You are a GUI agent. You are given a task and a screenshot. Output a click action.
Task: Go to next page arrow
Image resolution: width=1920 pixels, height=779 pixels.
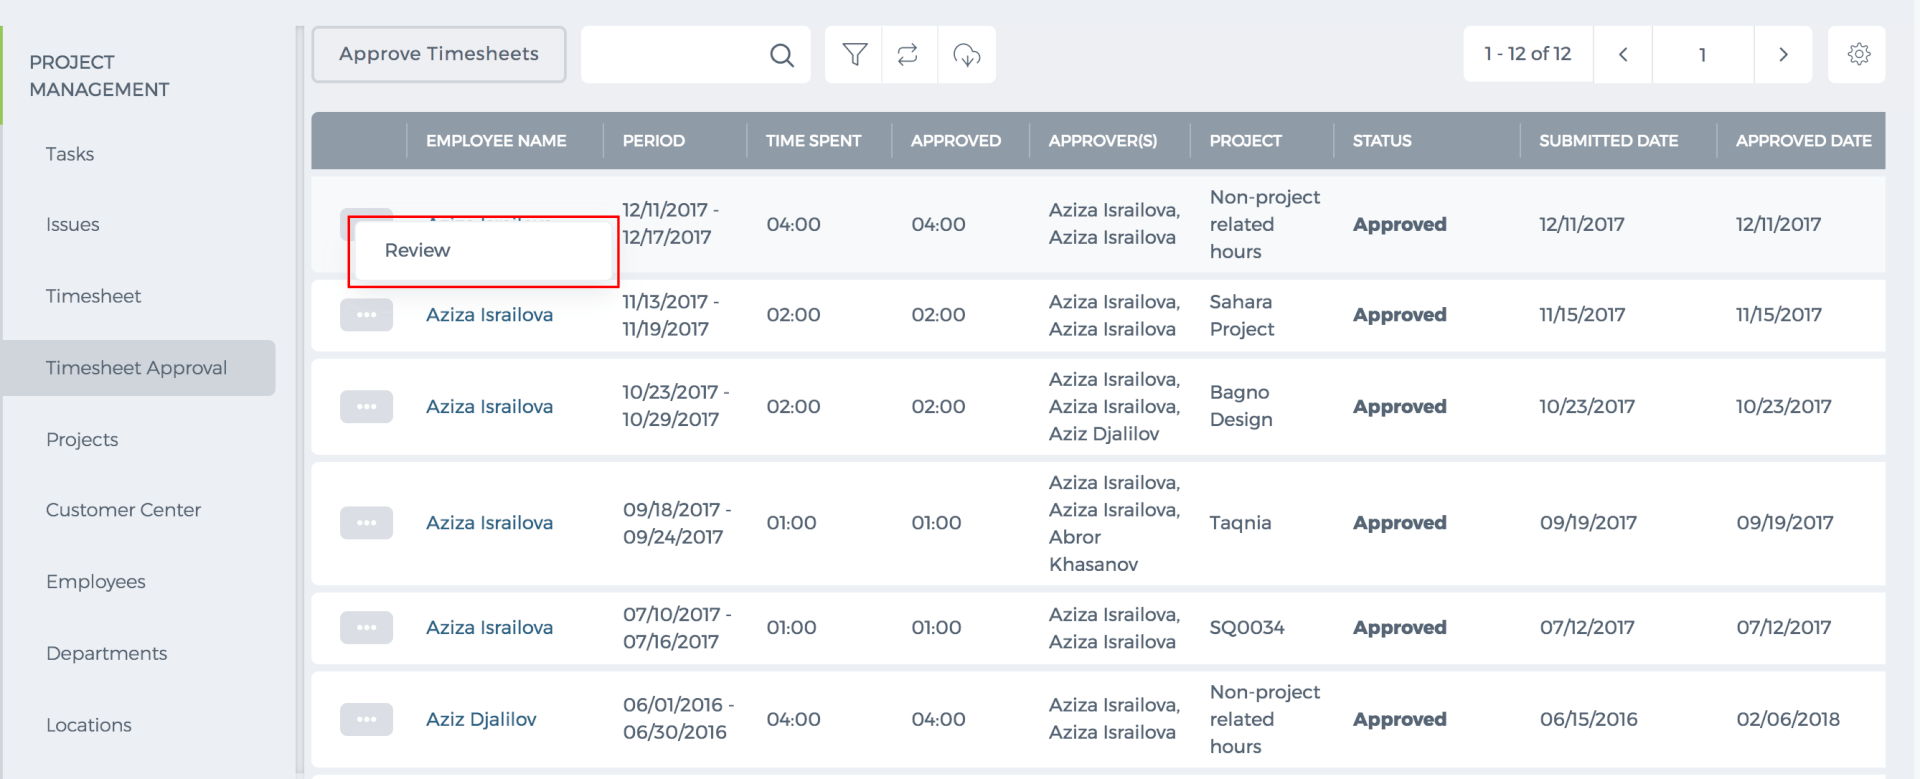1783,54
